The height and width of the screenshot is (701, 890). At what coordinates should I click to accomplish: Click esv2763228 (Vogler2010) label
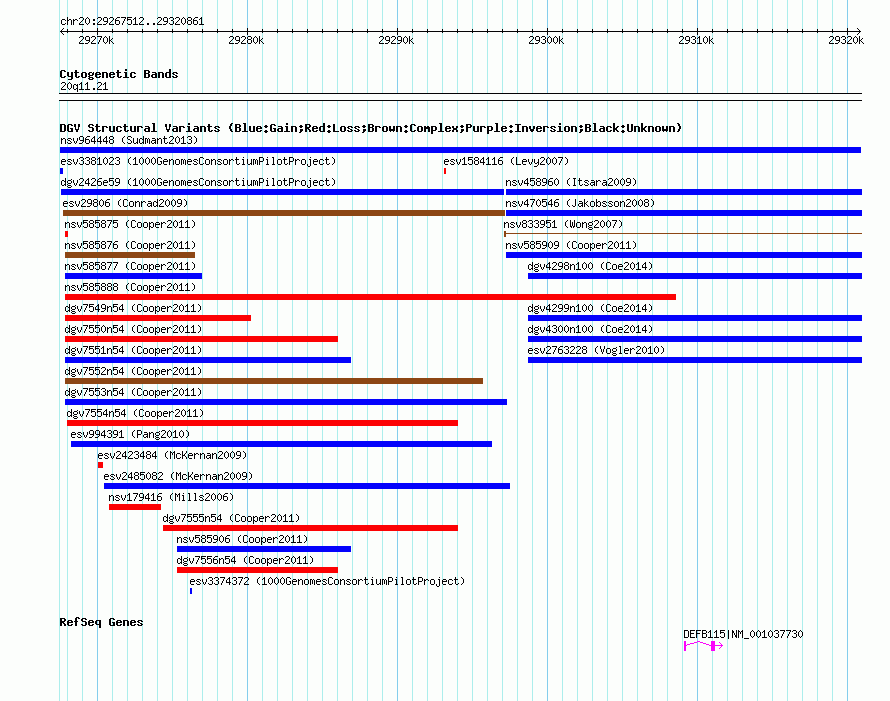tap(596, 350)
